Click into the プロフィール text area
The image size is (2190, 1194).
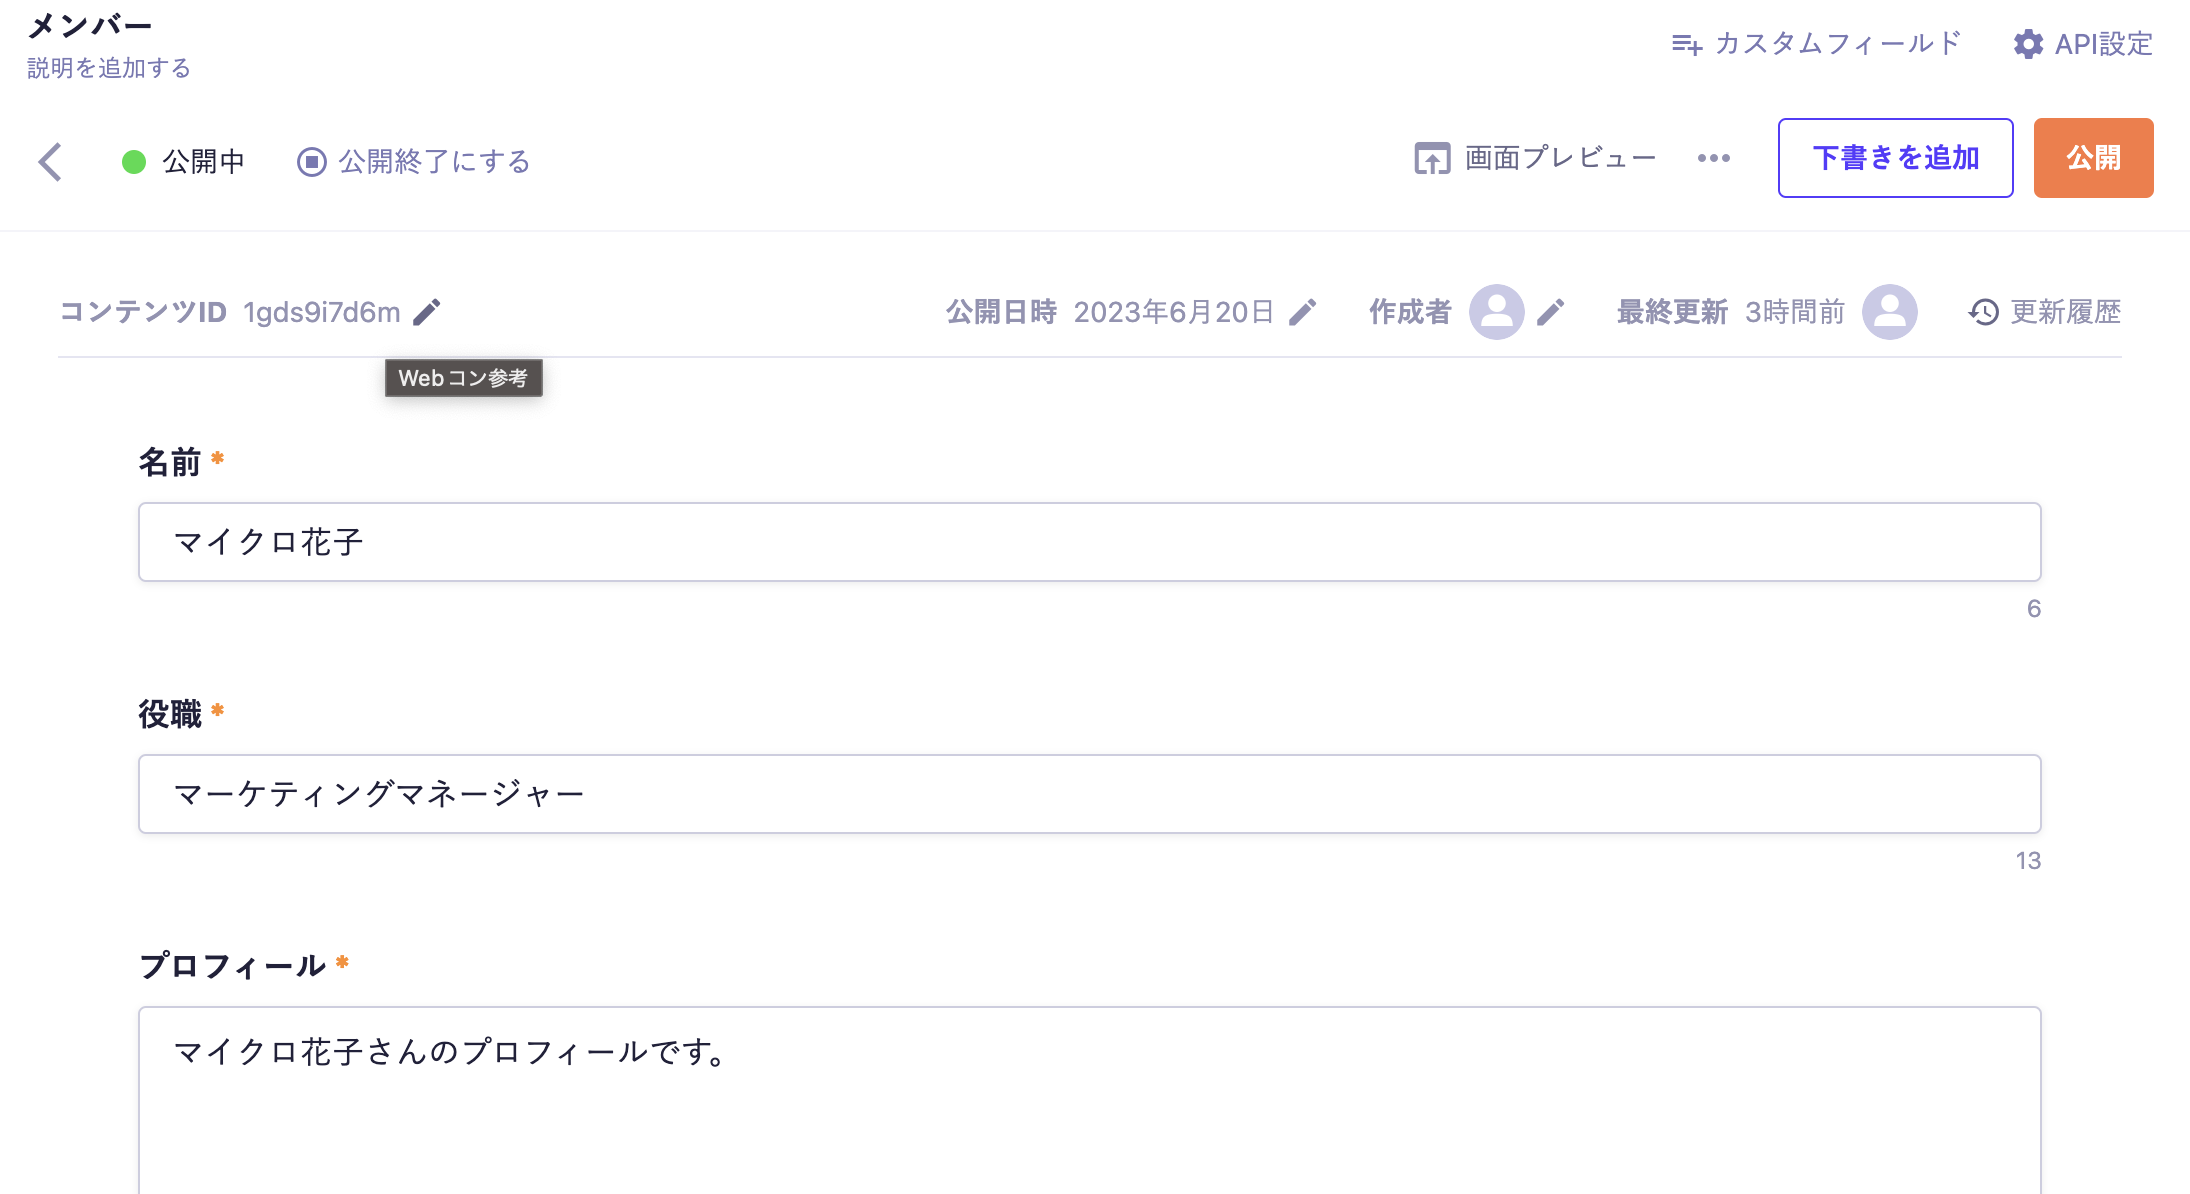point(1089,1100)
